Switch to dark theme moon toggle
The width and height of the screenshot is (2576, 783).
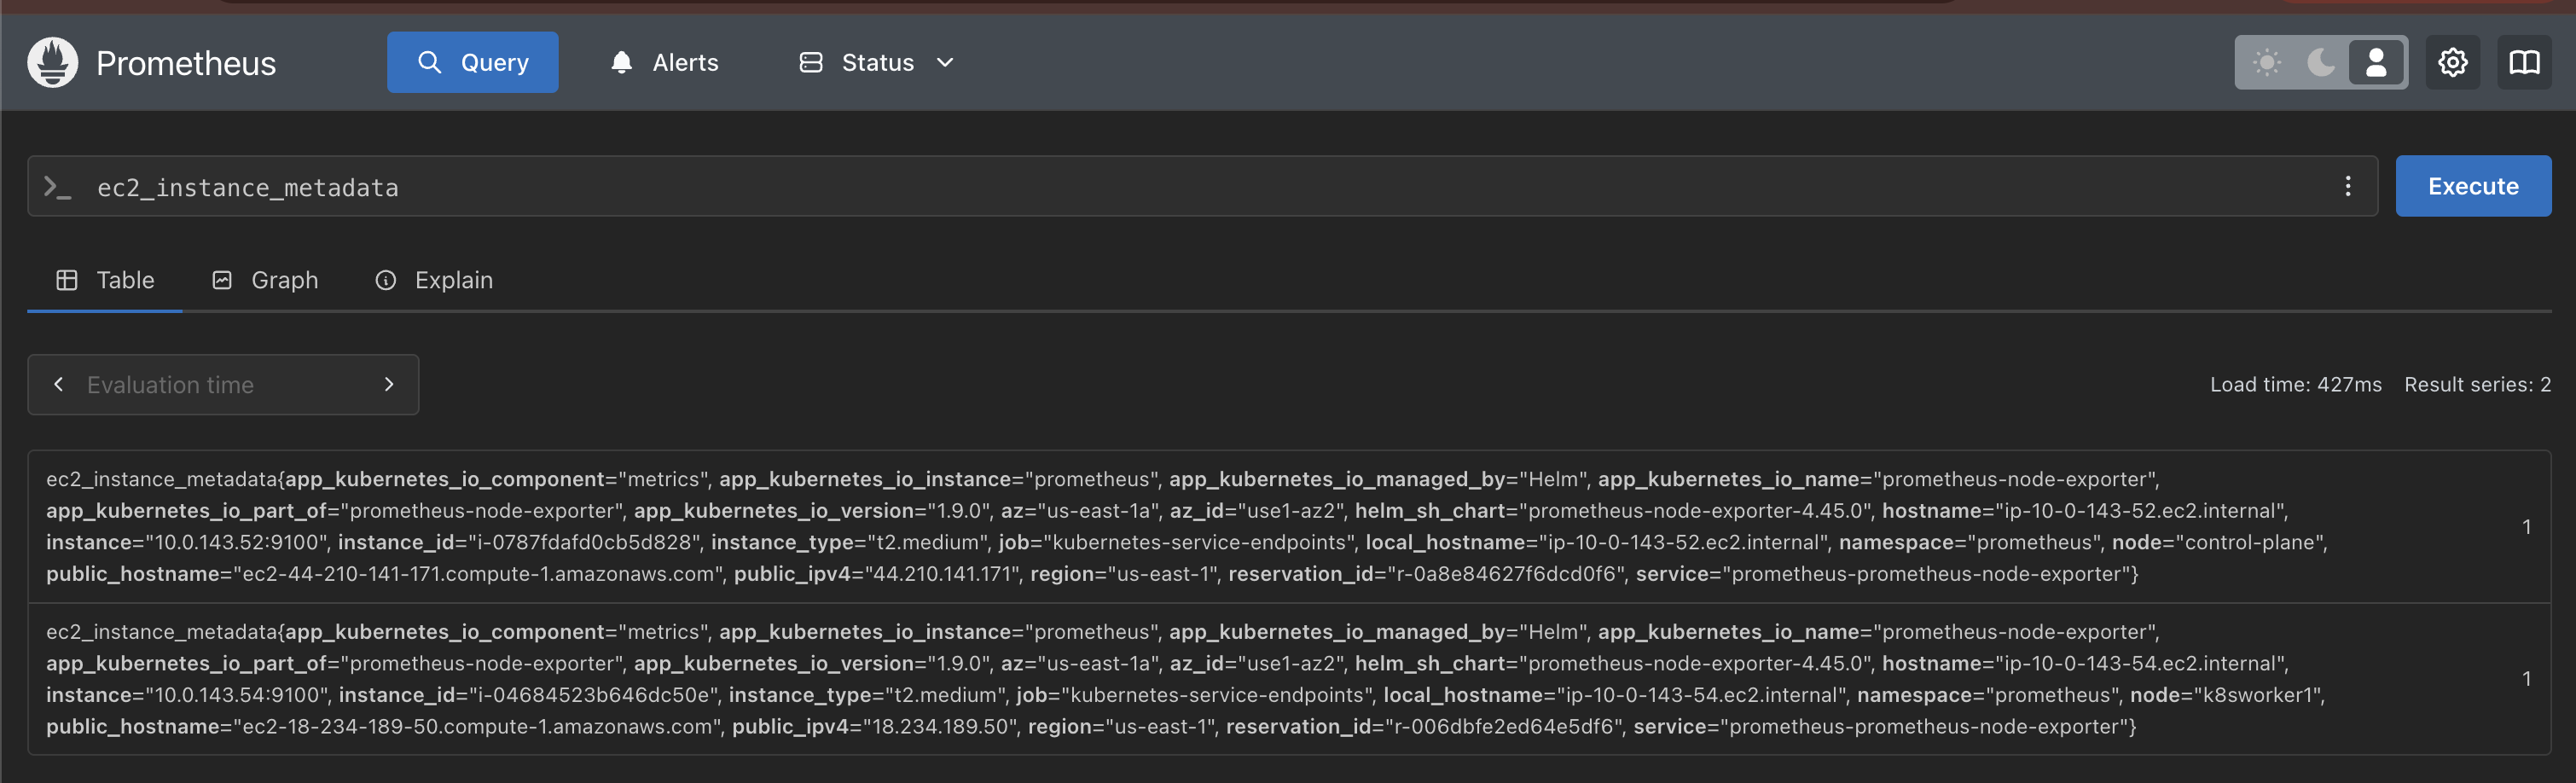[x=2321, y=62]
